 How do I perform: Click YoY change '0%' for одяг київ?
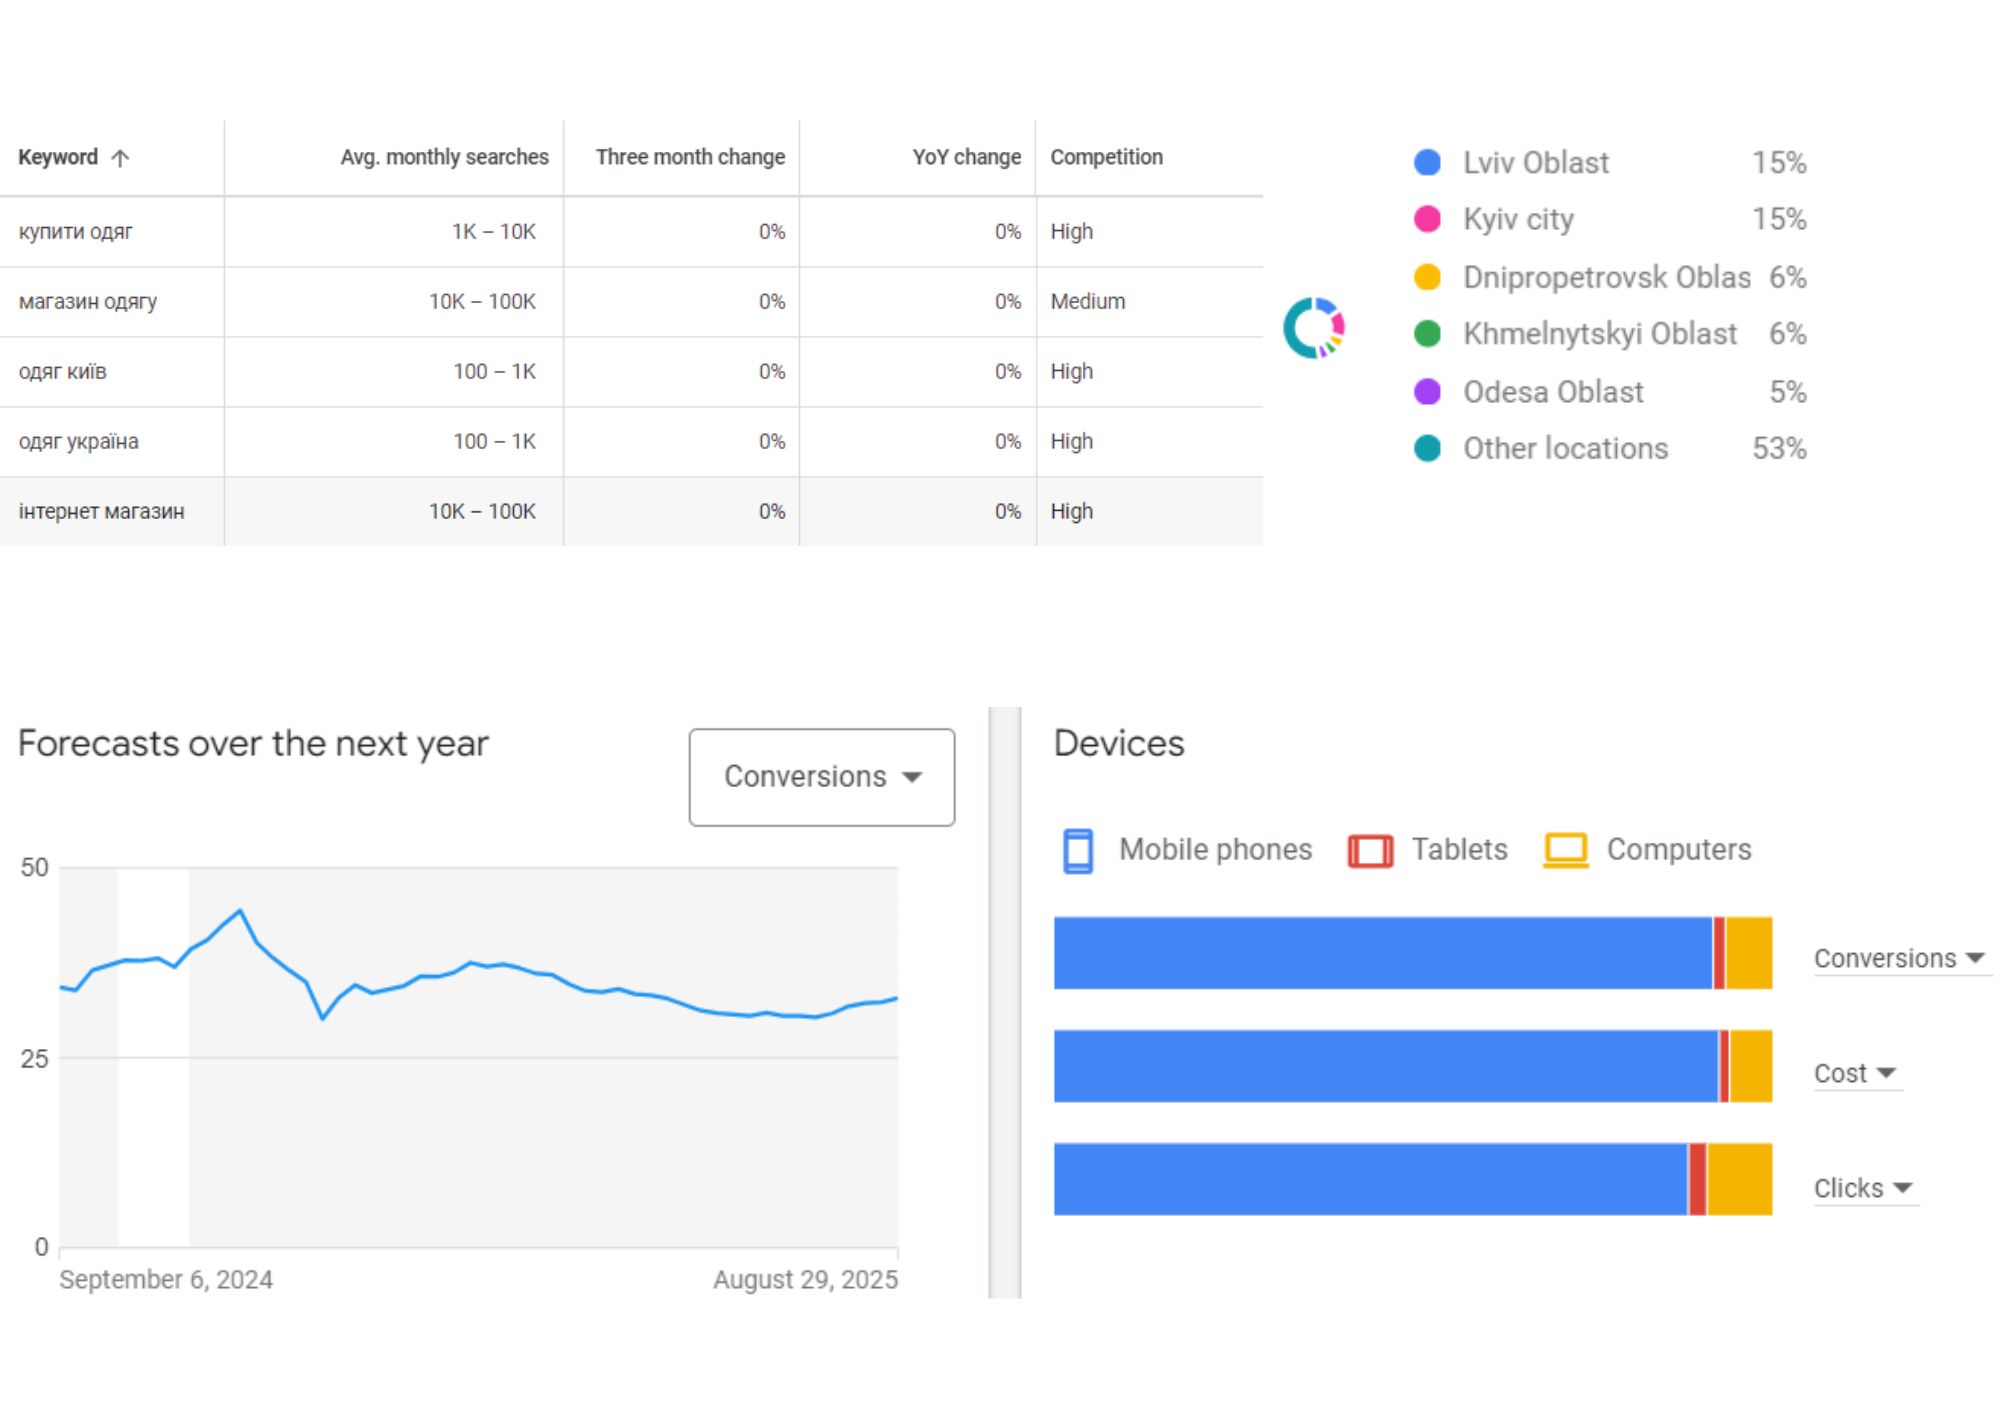tap(1007, 372)
